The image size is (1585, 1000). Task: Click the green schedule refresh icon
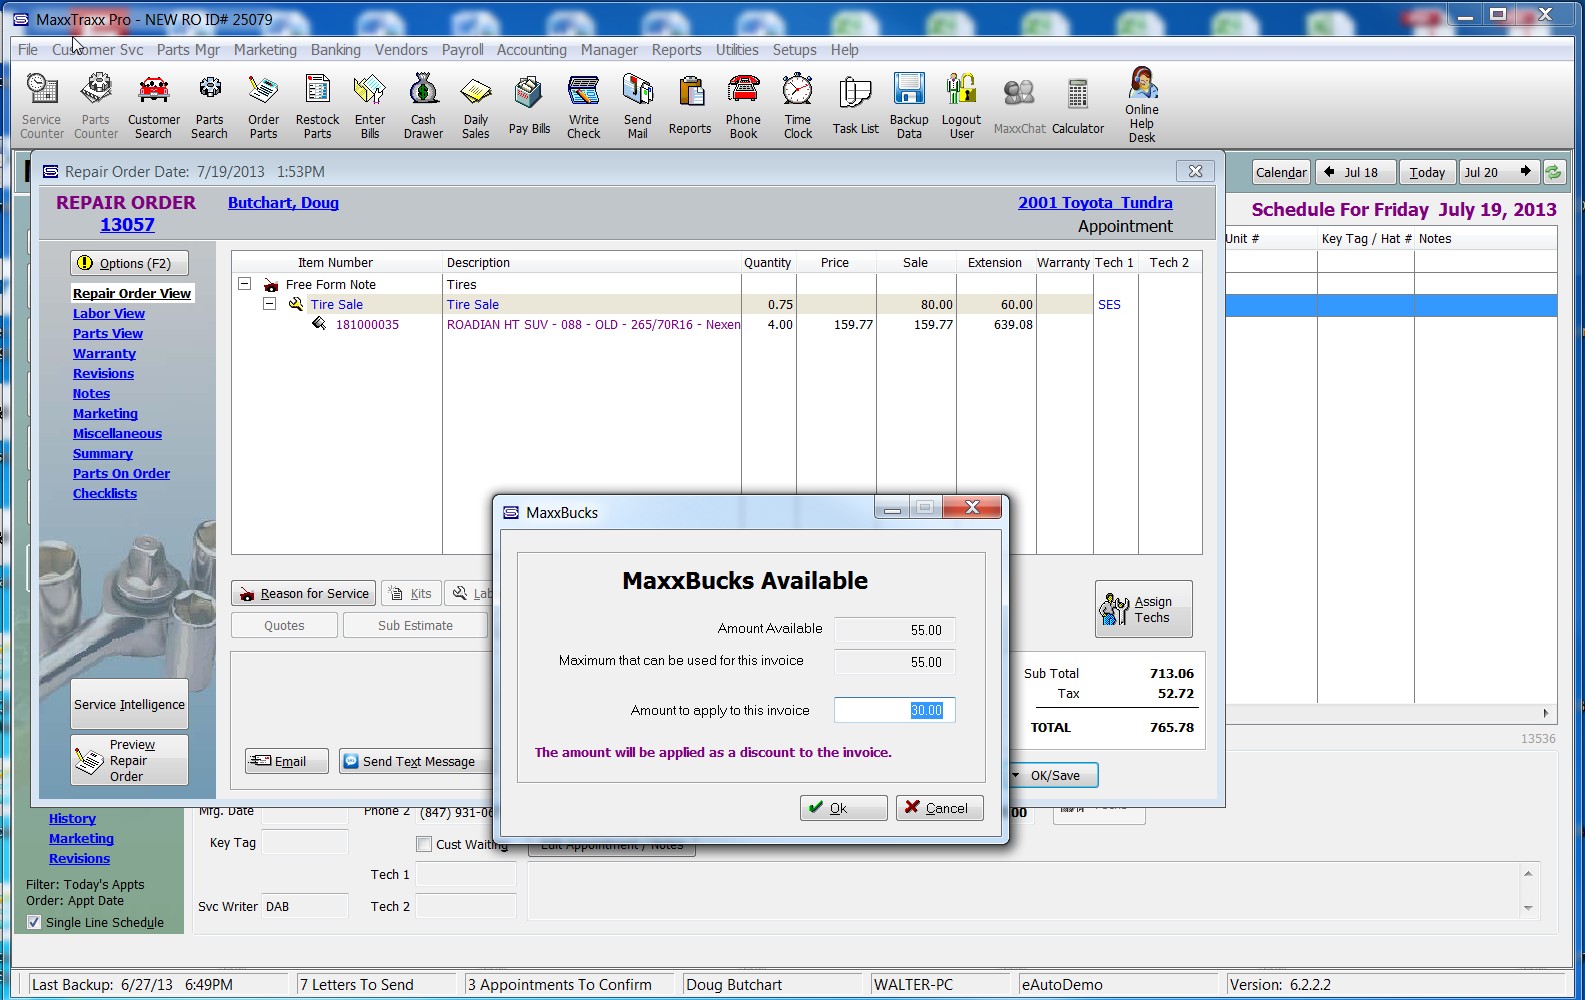click(1554, 172)
